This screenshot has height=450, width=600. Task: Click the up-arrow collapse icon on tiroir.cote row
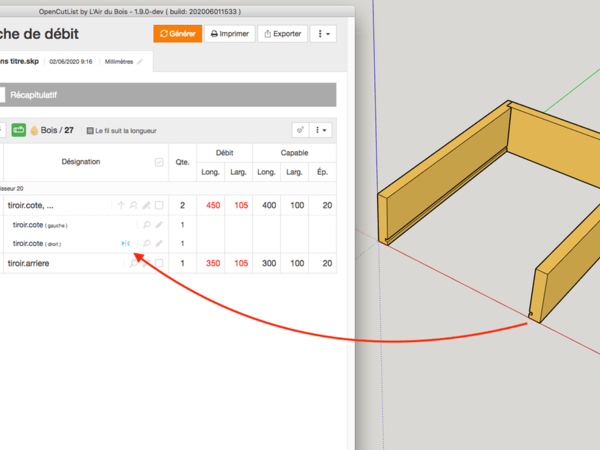point(121,206)
